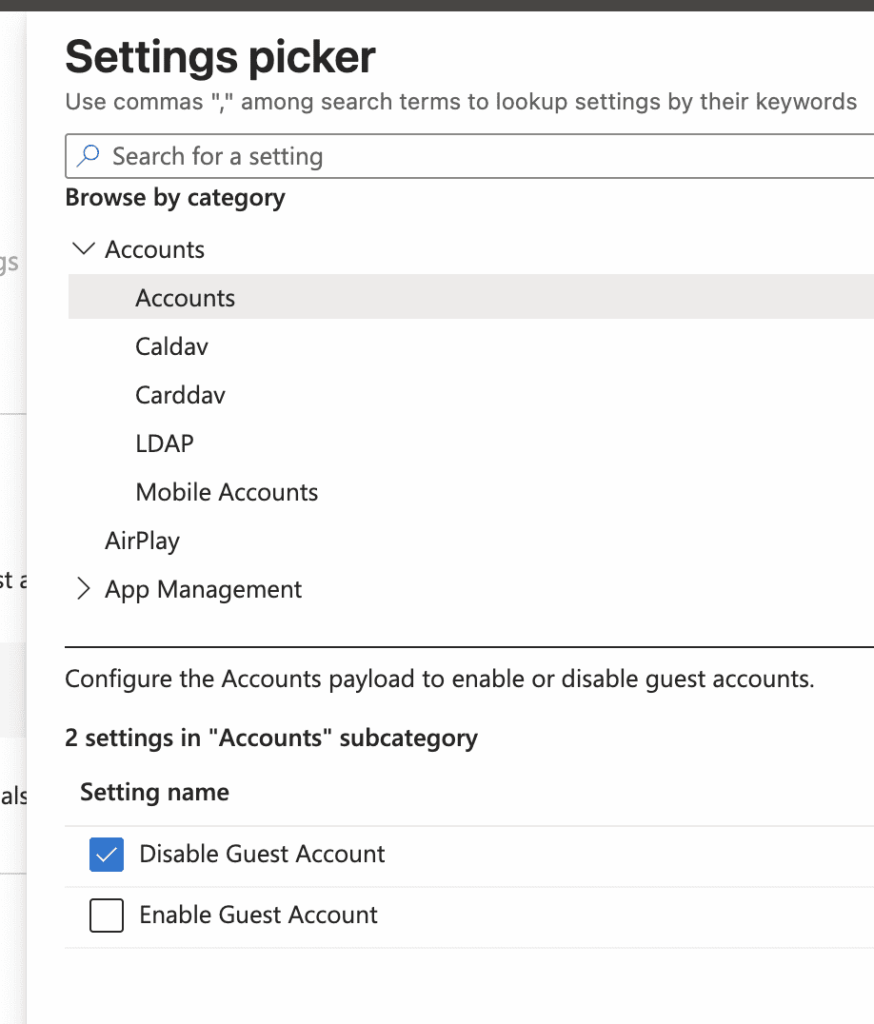
Task: Click the 'Browse by category' heading
Action: (x=175, y=198)
